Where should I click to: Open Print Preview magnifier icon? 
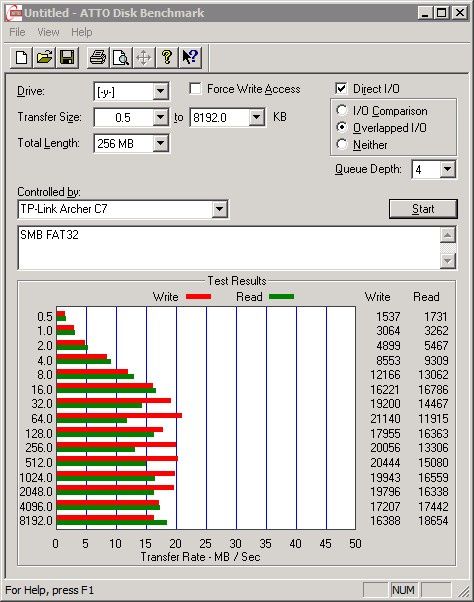coord(121,58)
